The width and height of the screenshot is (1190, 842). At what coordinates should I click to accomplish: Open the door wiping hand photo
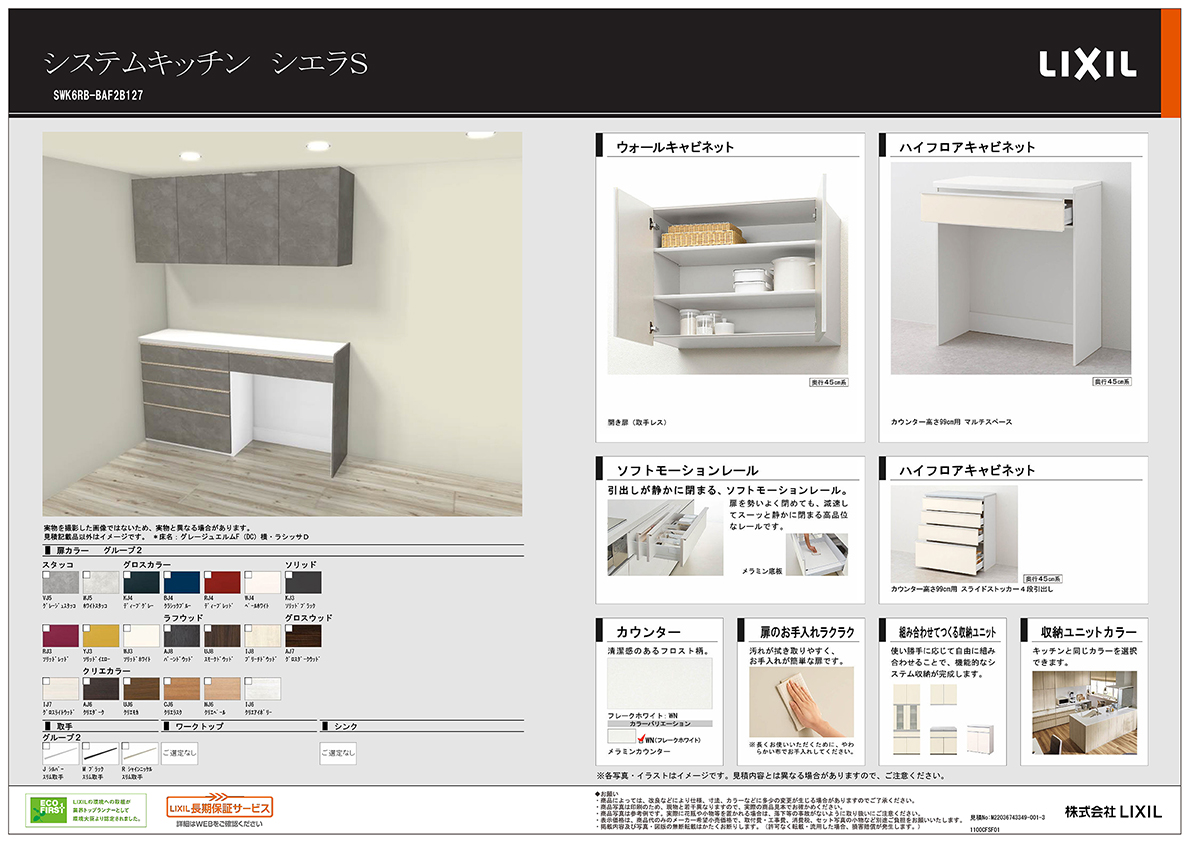click(x=801, y=702)
